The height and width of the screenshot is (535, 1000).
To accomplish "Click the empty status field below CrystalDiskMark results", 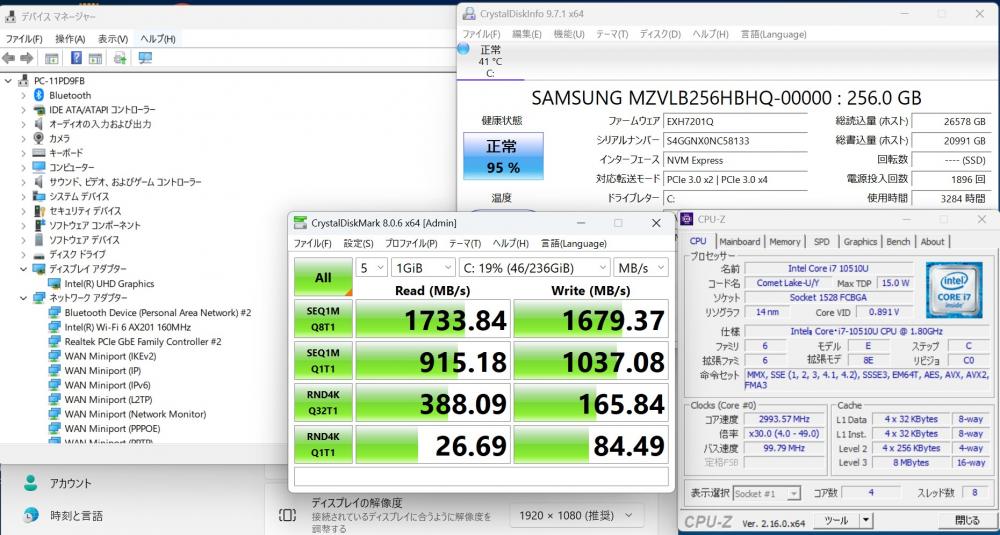I will 481,476.
